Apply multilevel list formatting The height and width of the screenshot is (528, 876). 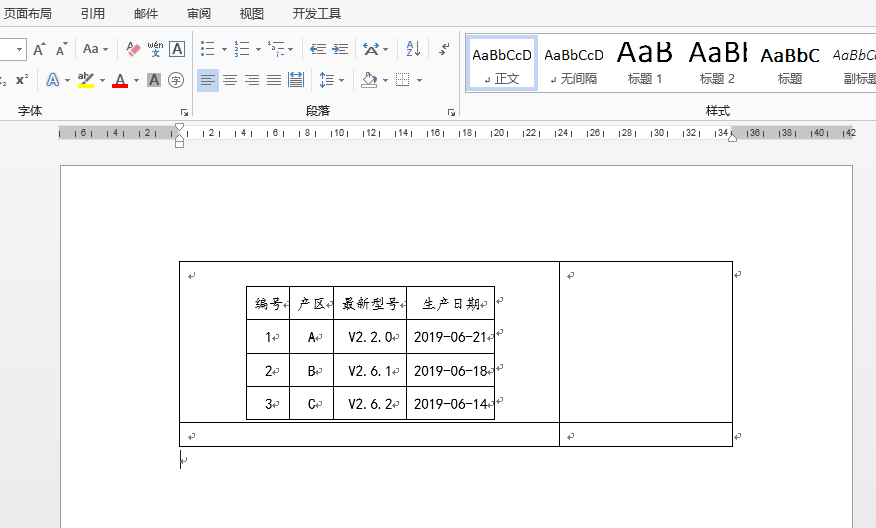276,49
